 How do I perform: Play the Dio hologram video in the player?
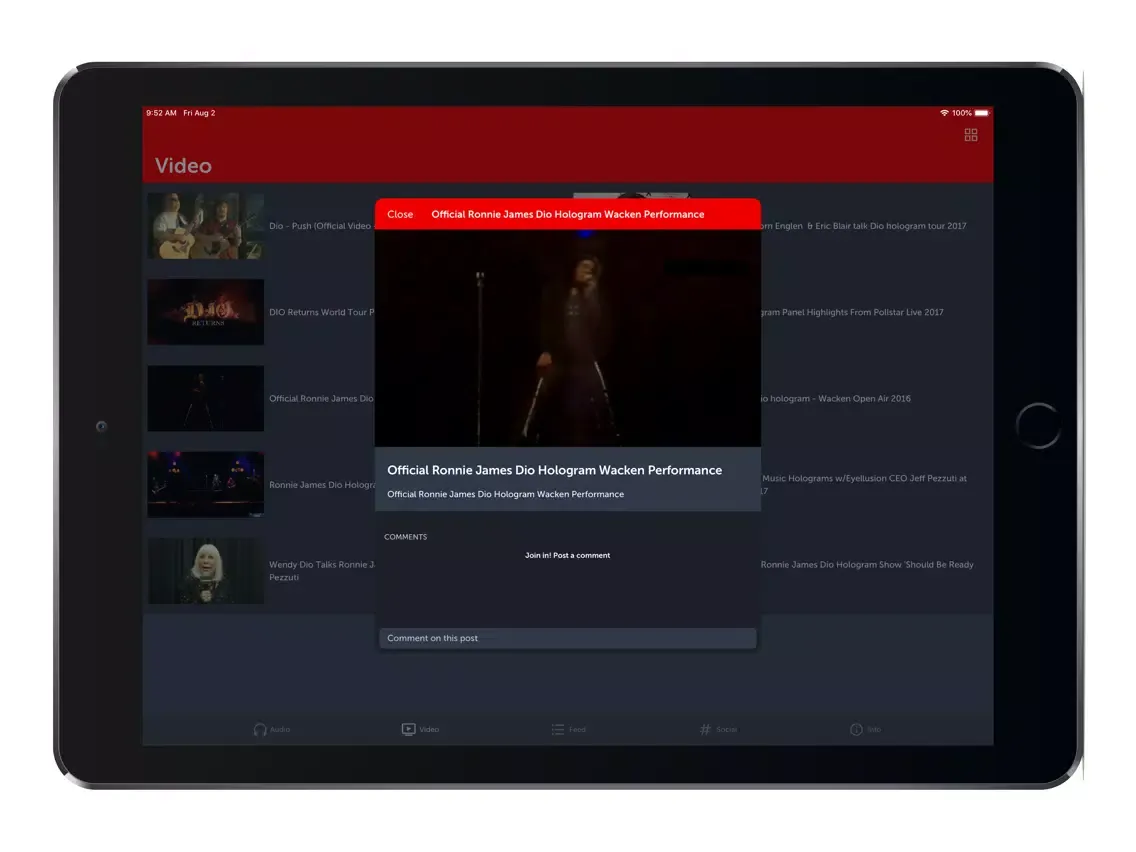[x=567, y=338]
